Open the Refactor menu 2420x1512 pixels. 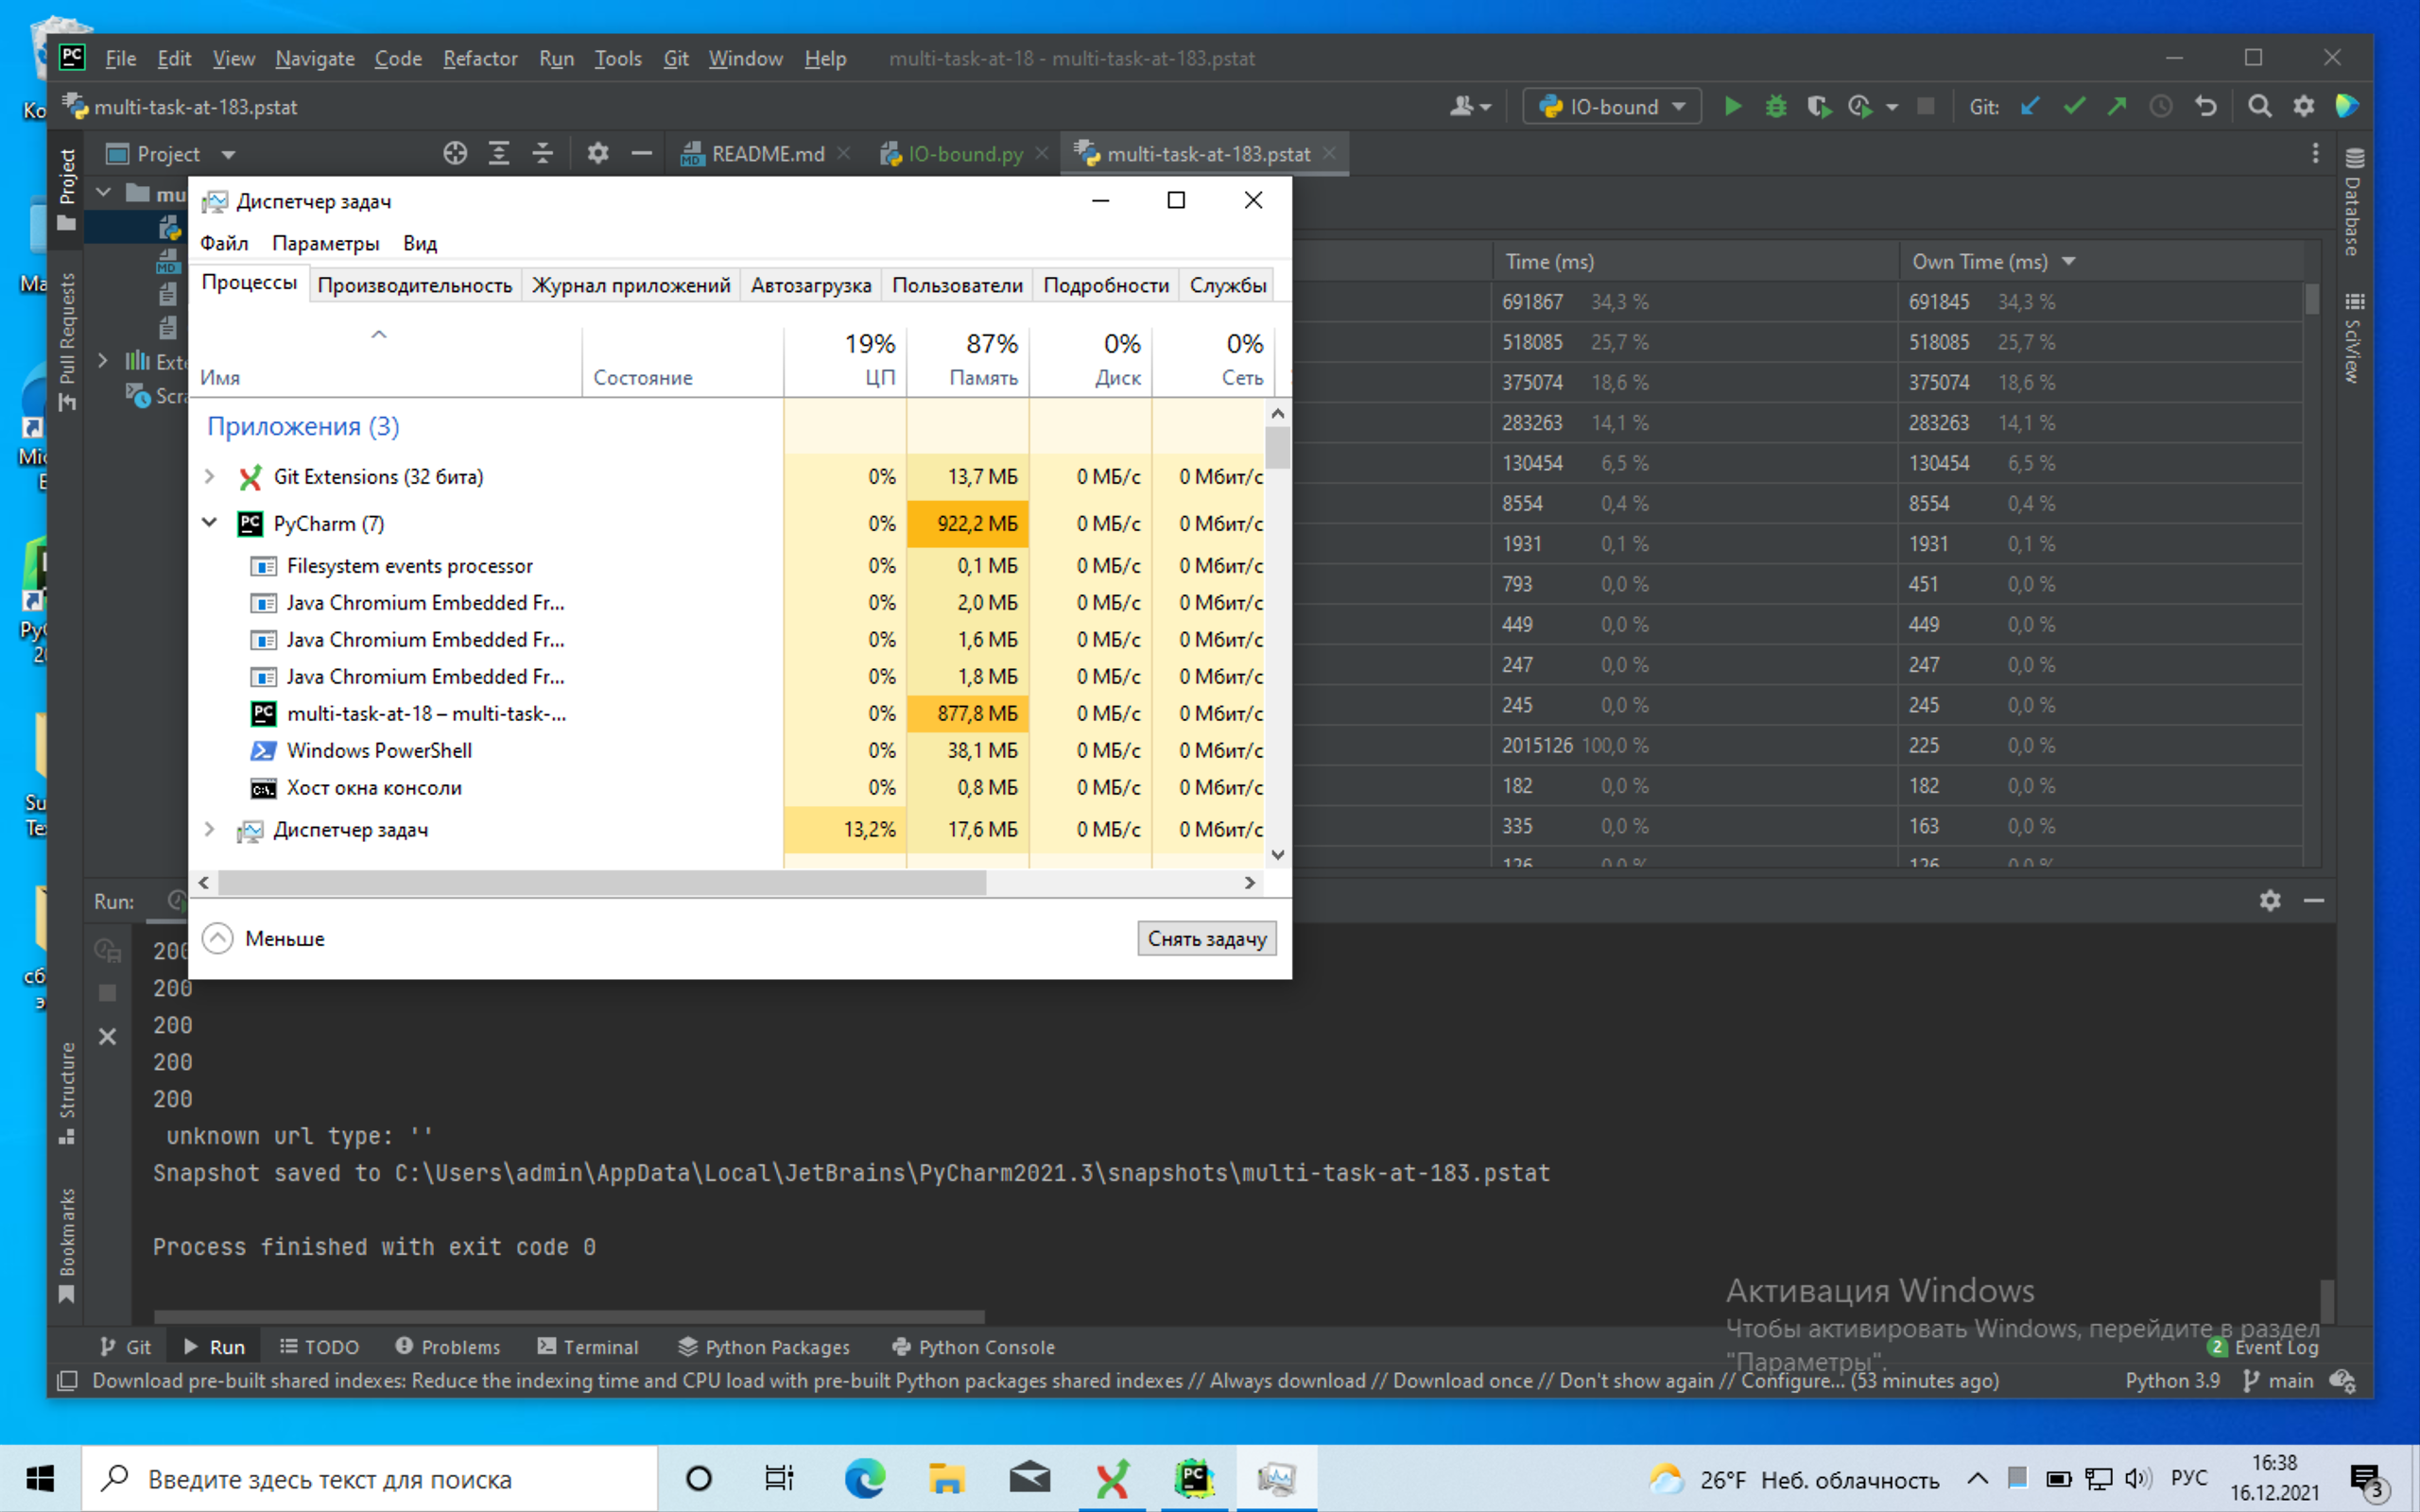coord(480,59)
